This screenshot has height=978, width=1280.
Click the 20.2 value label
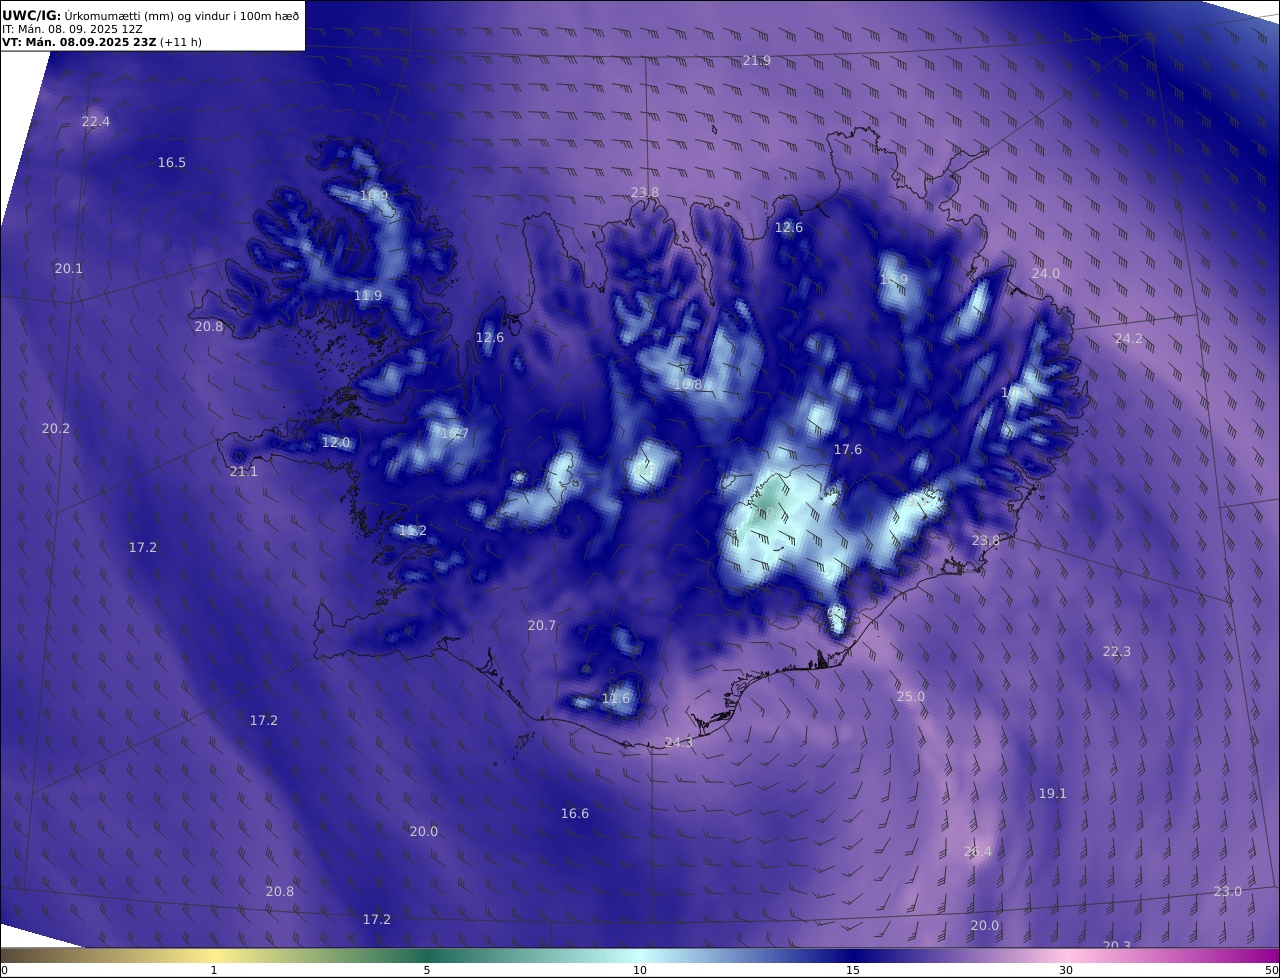coord(56,429)
